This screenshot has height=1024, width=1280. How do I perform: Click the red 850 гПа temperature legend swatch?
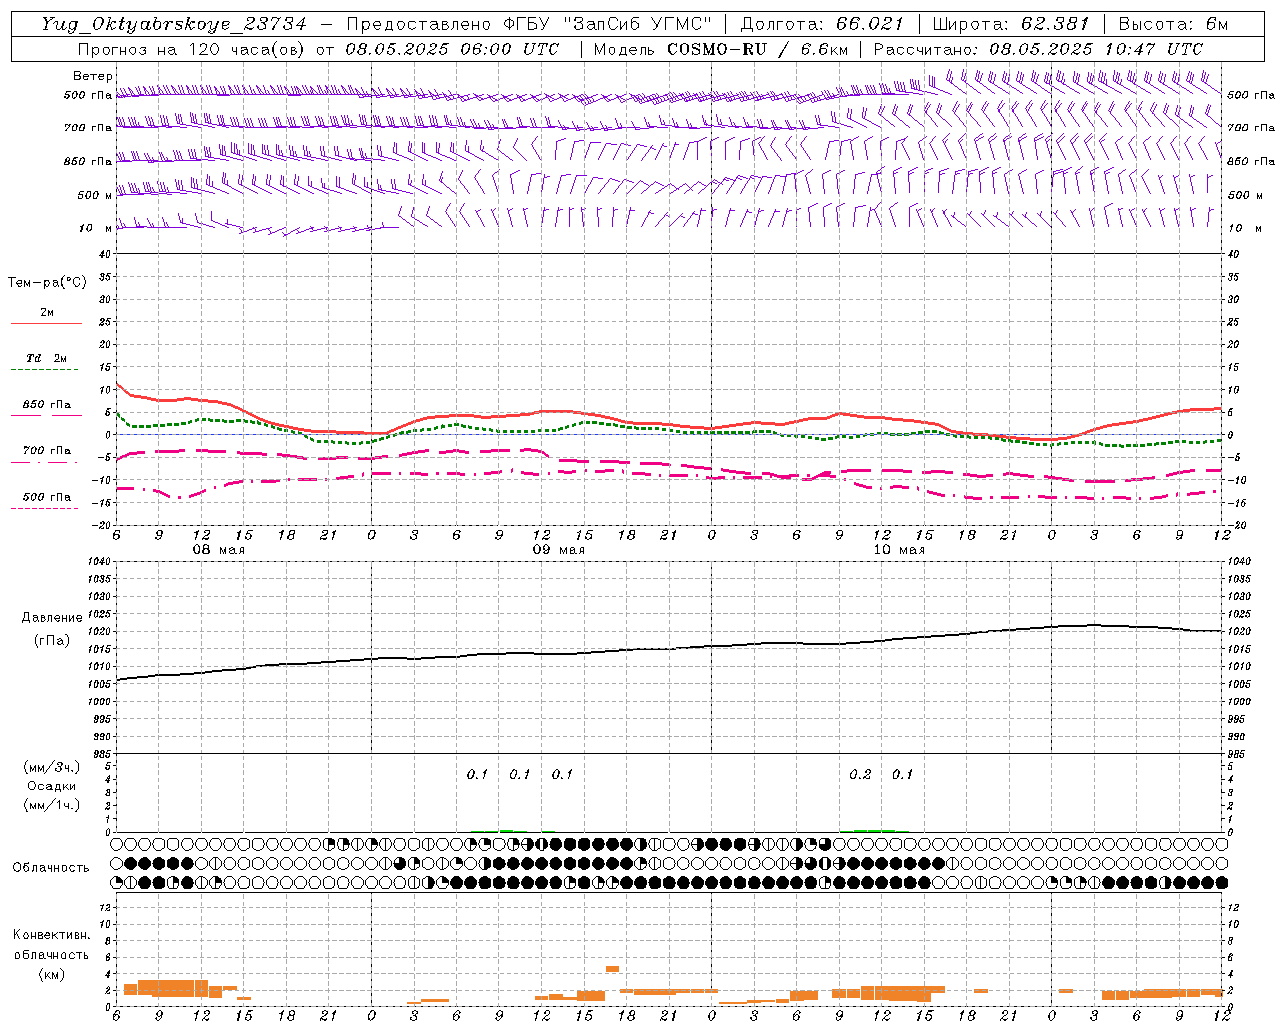(x=46, y=415)
